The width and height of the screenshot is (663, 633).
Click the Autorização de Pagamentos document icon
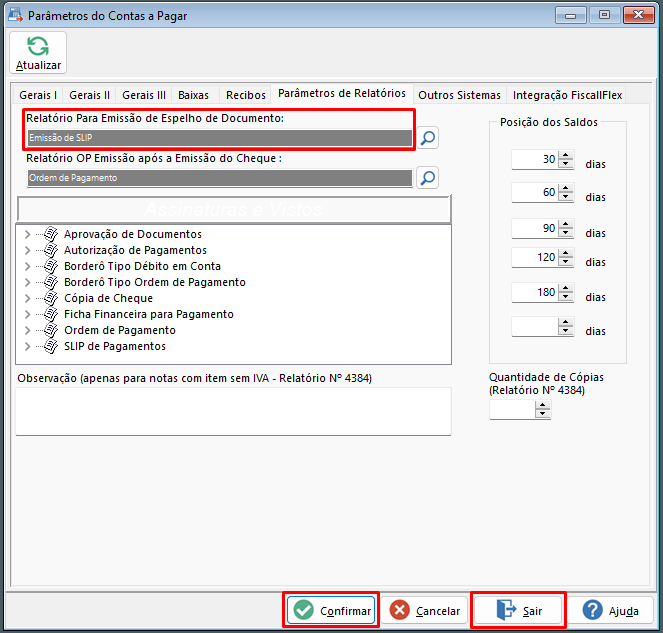pyautogui.click(x=51, y=250)
